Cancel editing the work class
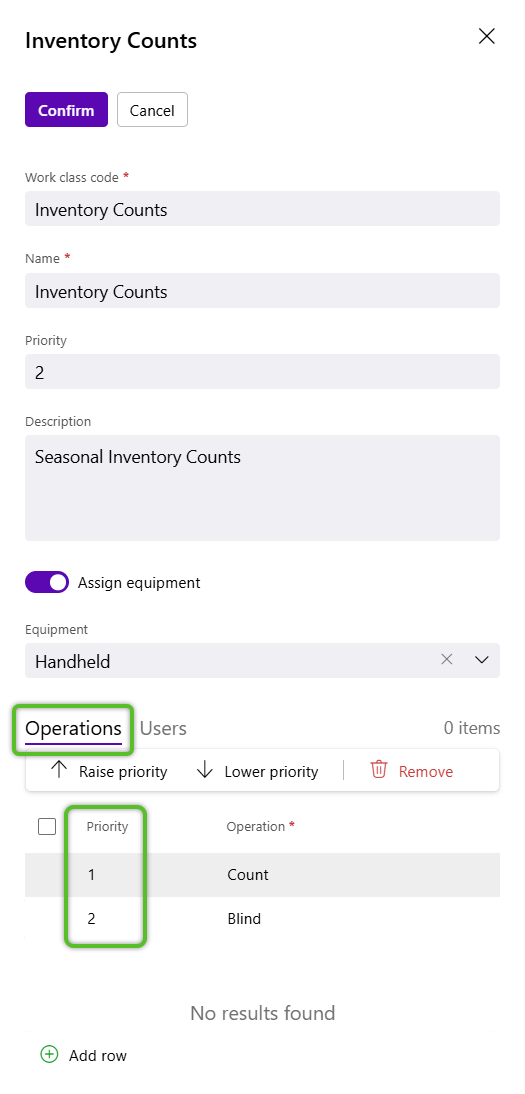 (152, 110)
